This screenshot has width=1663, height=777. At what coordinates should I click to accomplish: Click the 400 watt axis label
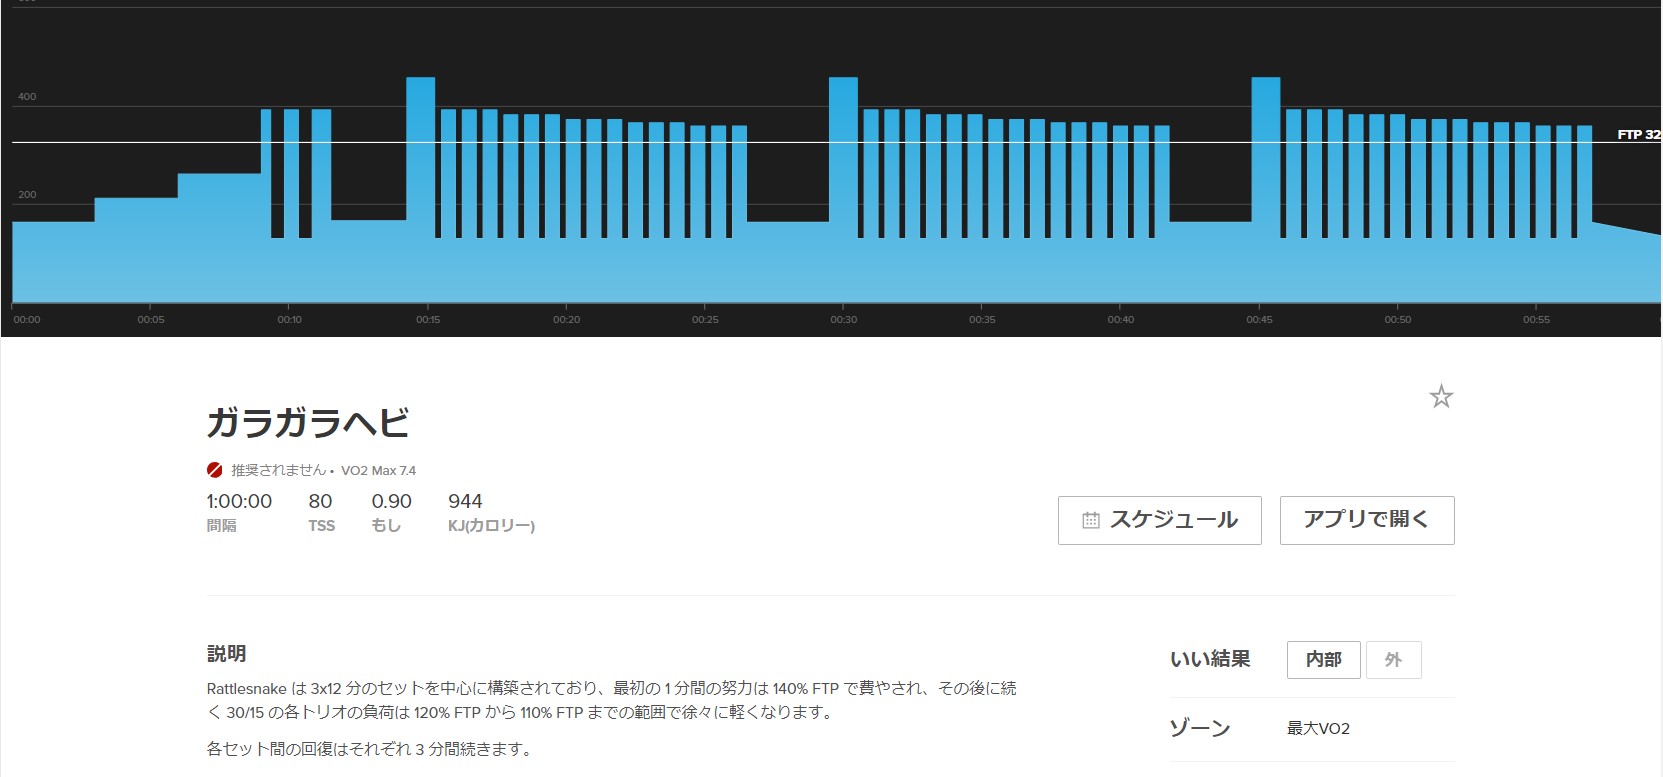[x=27, y=97]
